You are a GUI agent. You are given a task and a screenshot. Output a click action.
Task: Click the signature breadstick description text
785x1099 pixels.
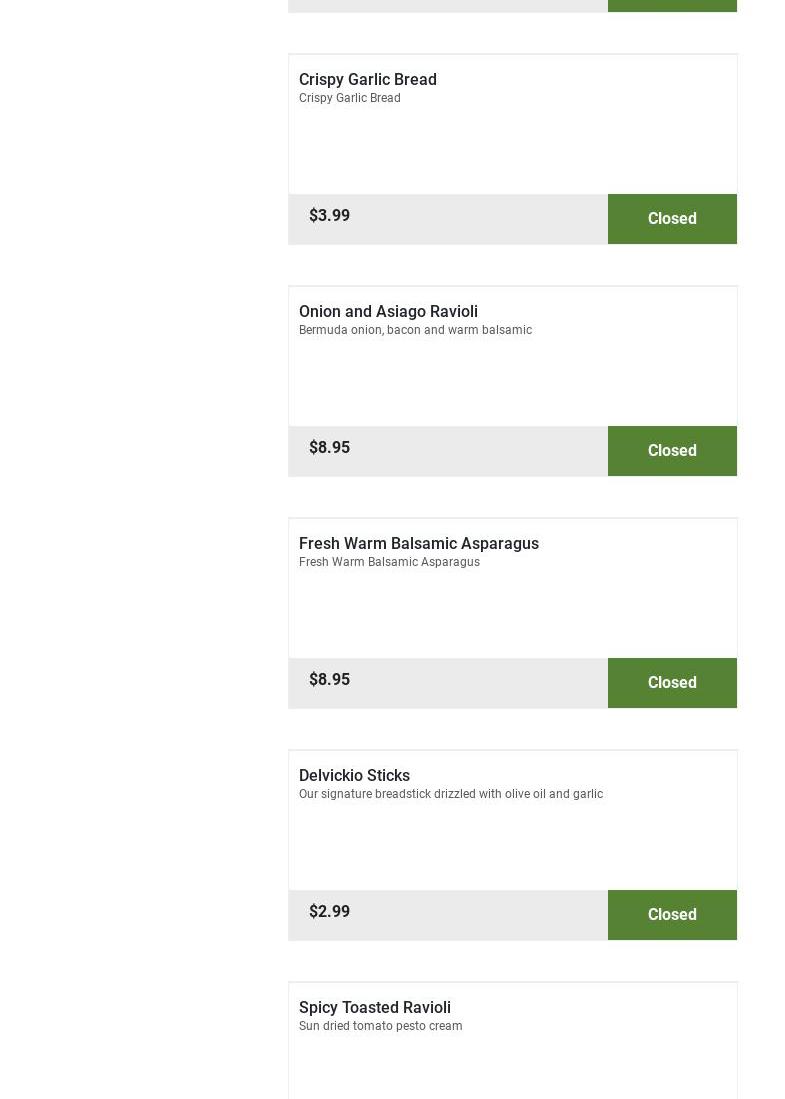(450, 794)
